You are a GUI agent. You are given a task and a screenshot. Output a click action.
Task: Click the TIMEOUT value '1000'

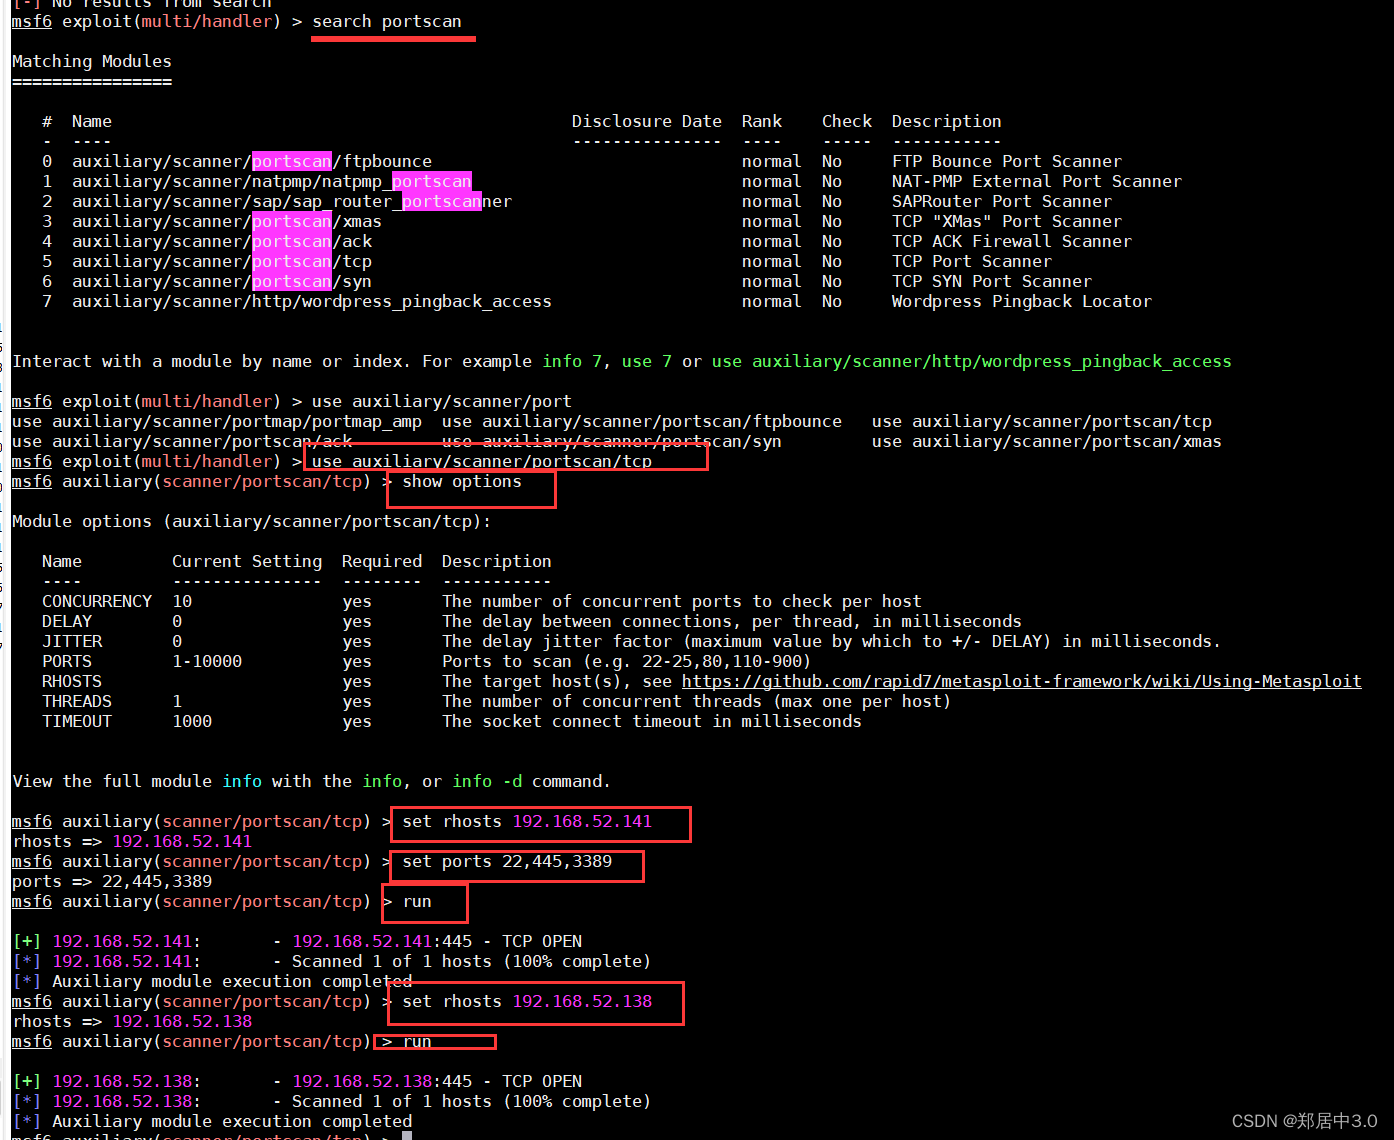[x=192, y=721]
